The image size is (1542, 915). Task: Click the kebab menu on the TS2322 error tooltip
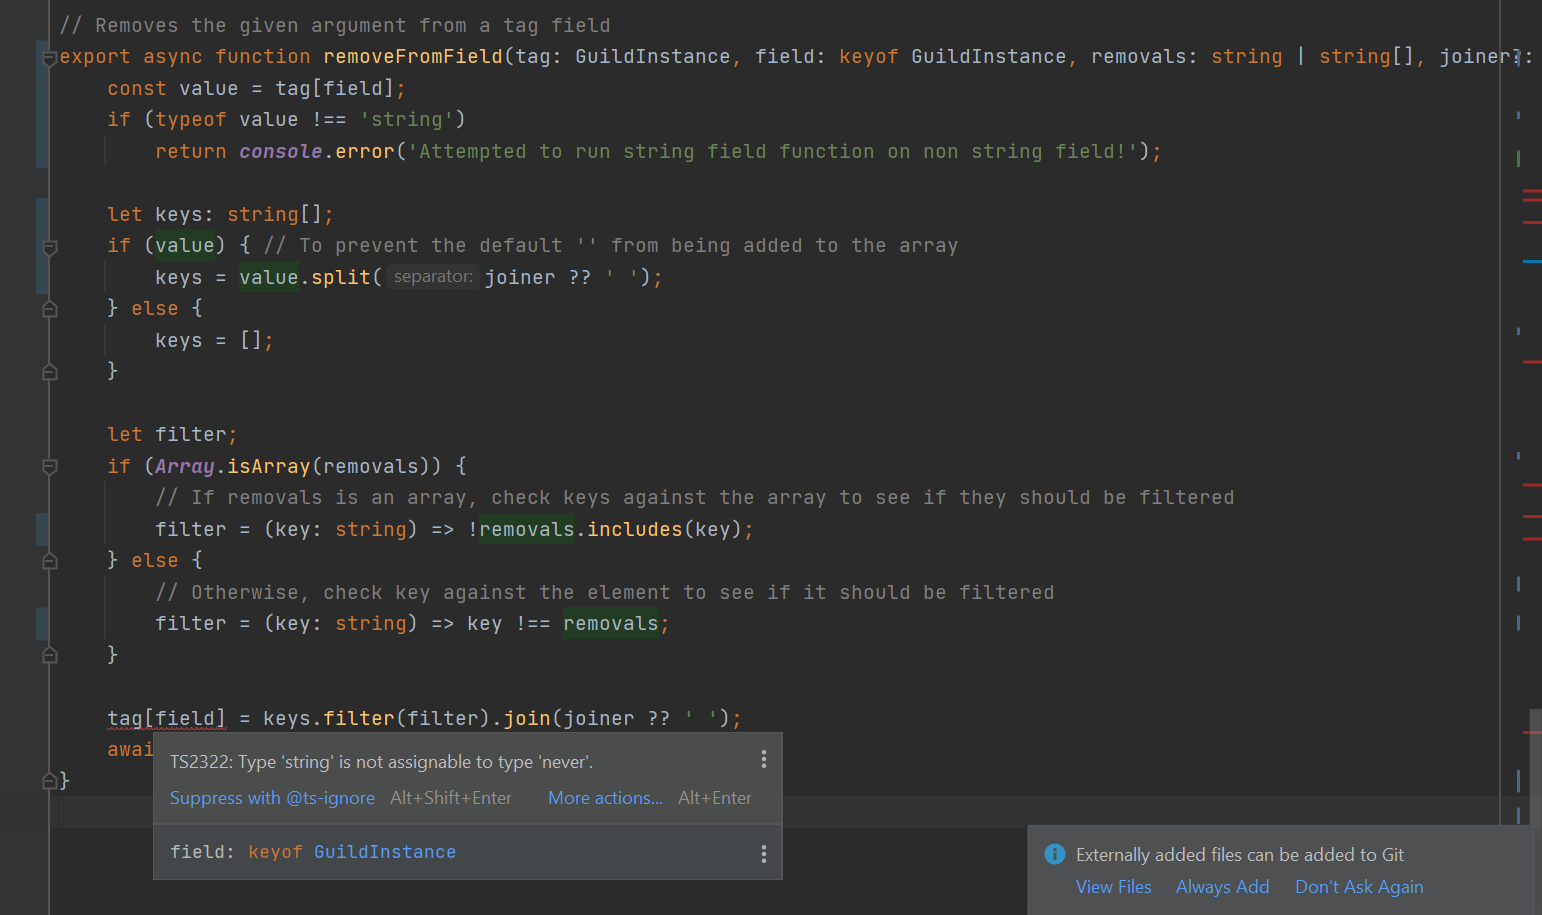[x=764, y=759]
